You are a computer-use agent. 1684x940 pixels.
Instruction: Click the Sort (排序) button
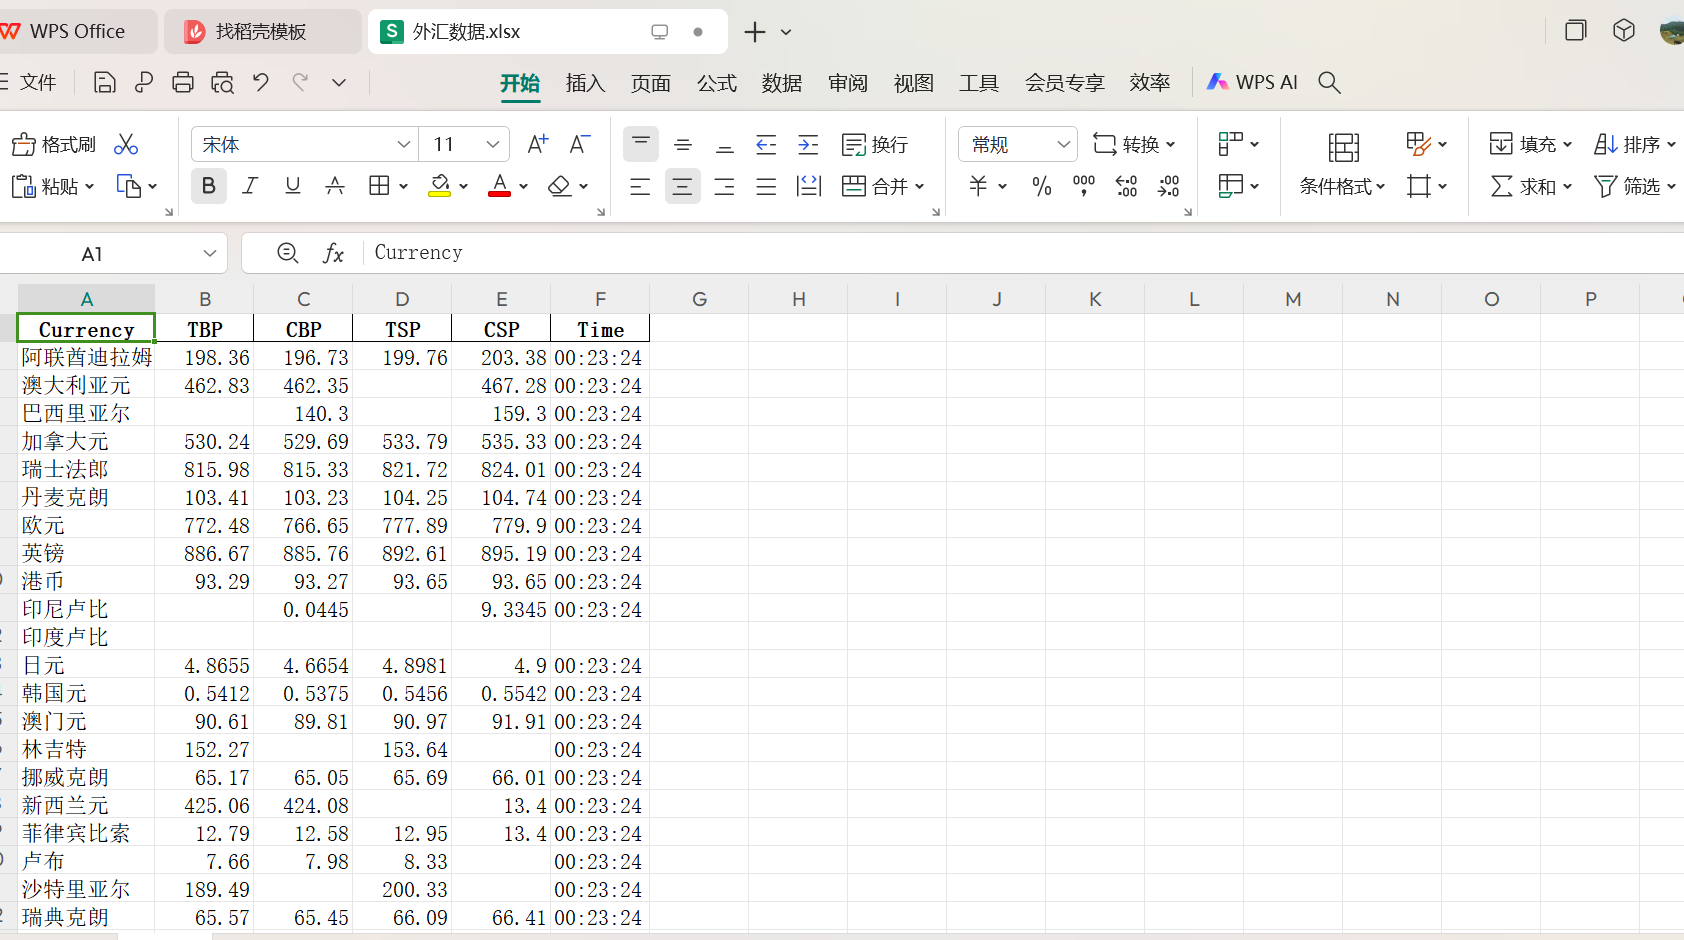(1634, 144)
